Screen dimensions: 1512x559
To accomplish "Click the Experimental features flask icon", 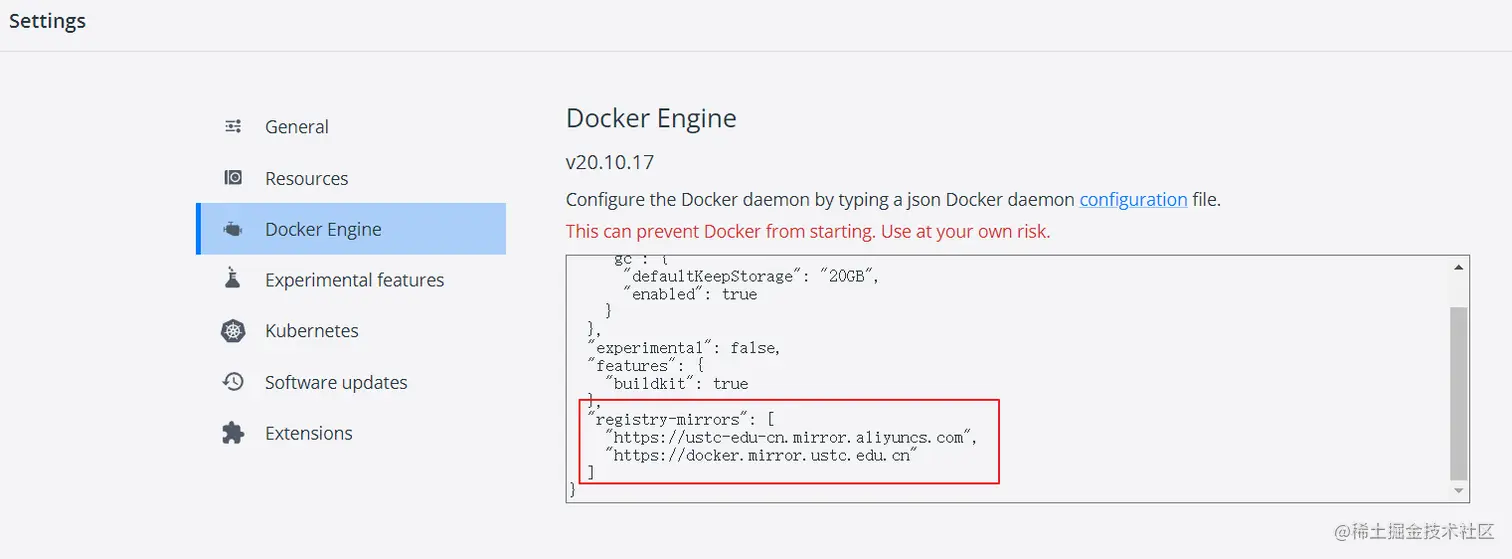I will tap(233, 279).
